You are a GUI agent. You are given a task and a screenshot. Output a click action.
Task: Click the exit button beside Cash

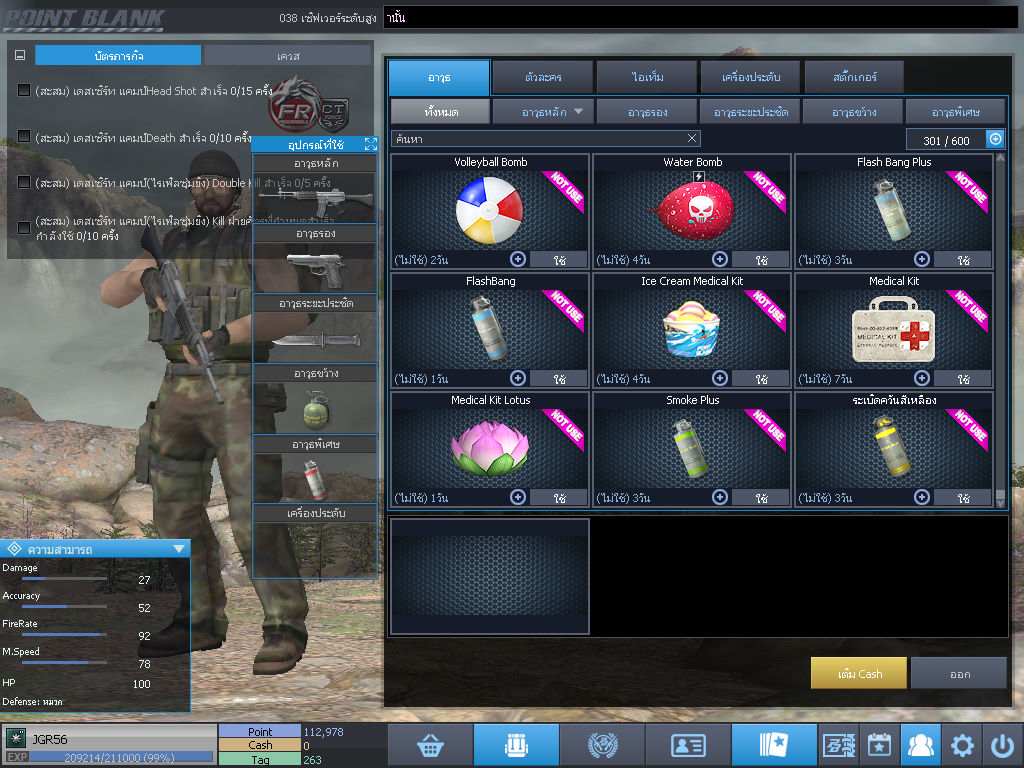point(959,673)
